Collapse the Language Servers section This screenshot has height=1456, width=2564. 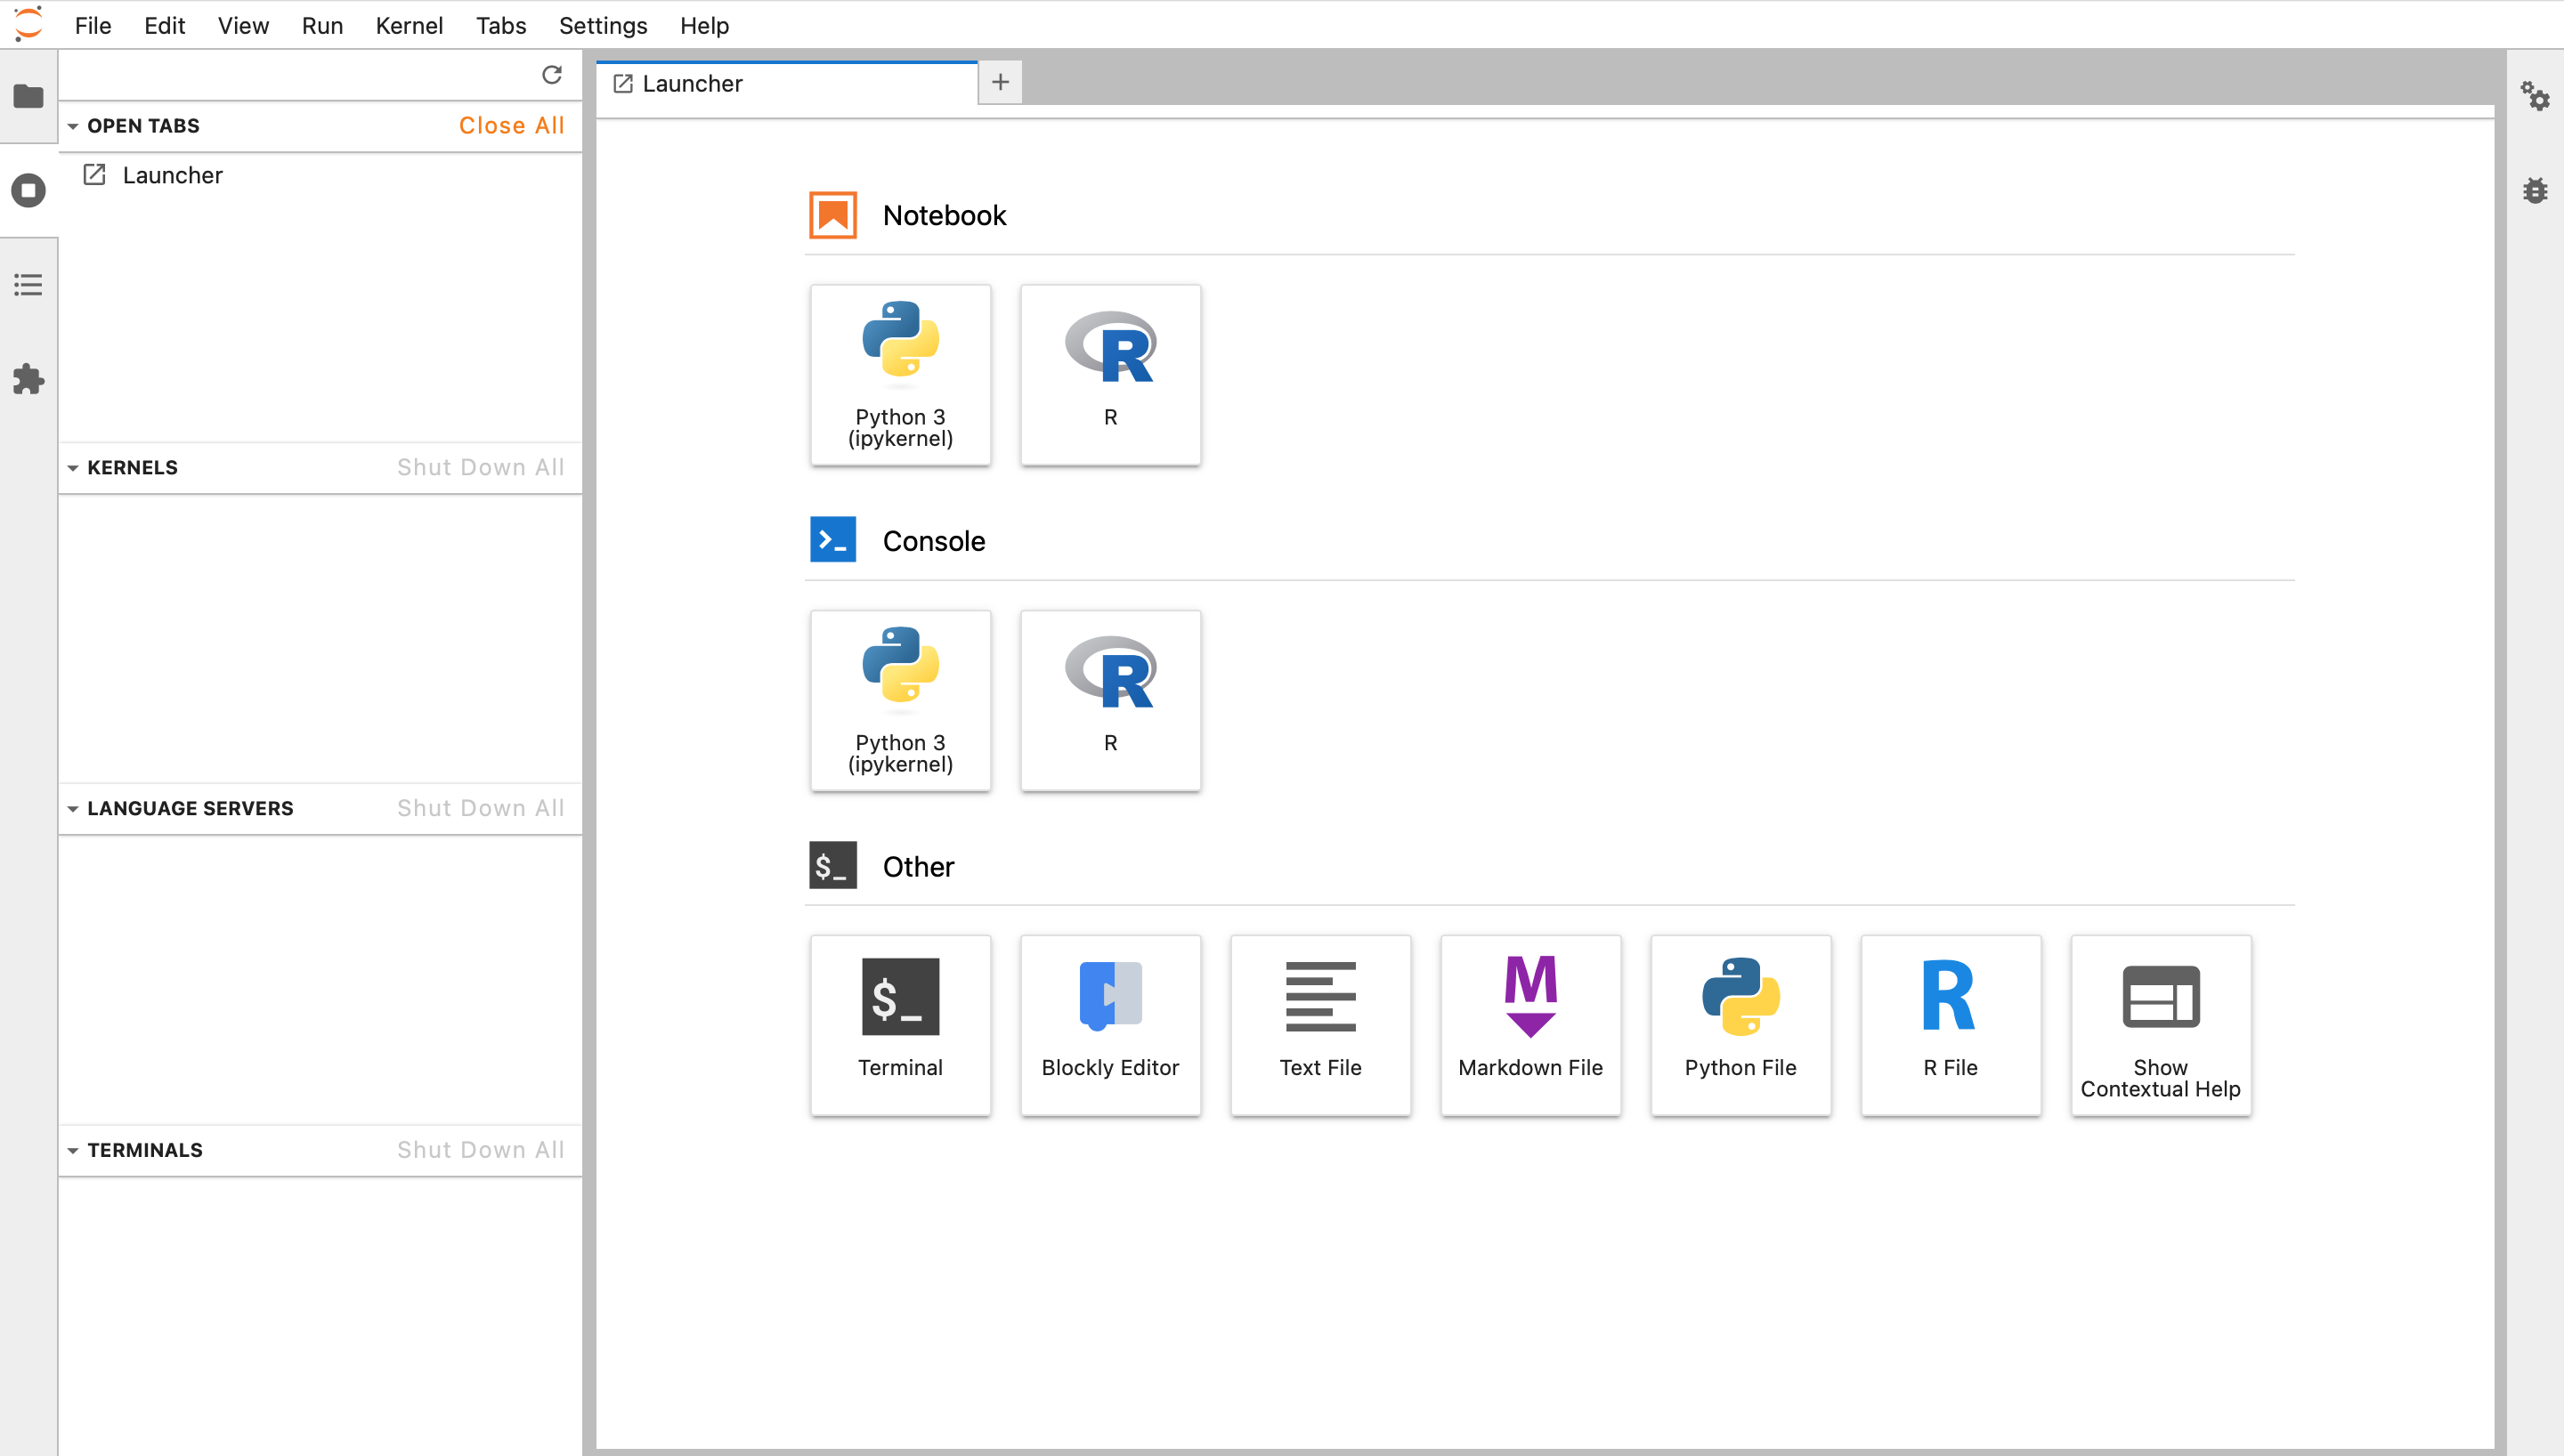pos(73,809)
